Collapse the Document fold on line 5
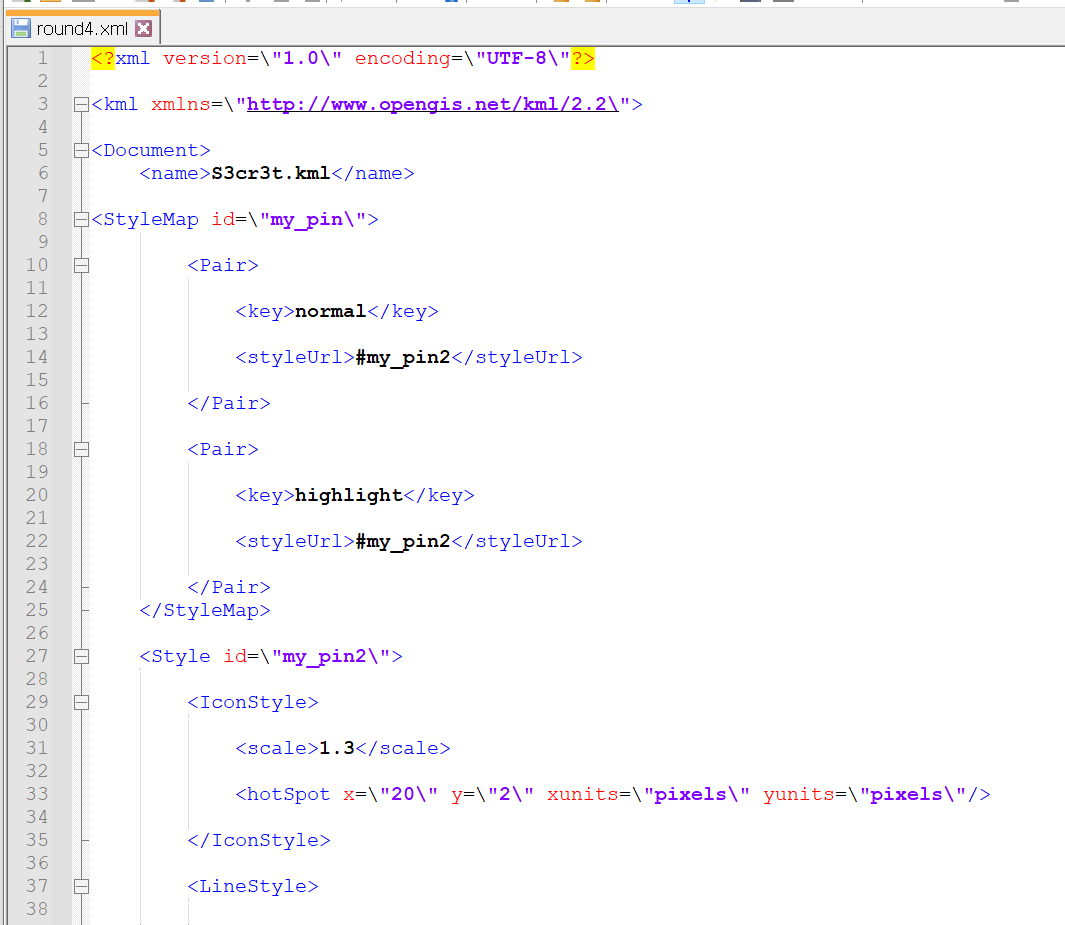The height and width of the screenshot is (925, 1065). tap(81, 151)
